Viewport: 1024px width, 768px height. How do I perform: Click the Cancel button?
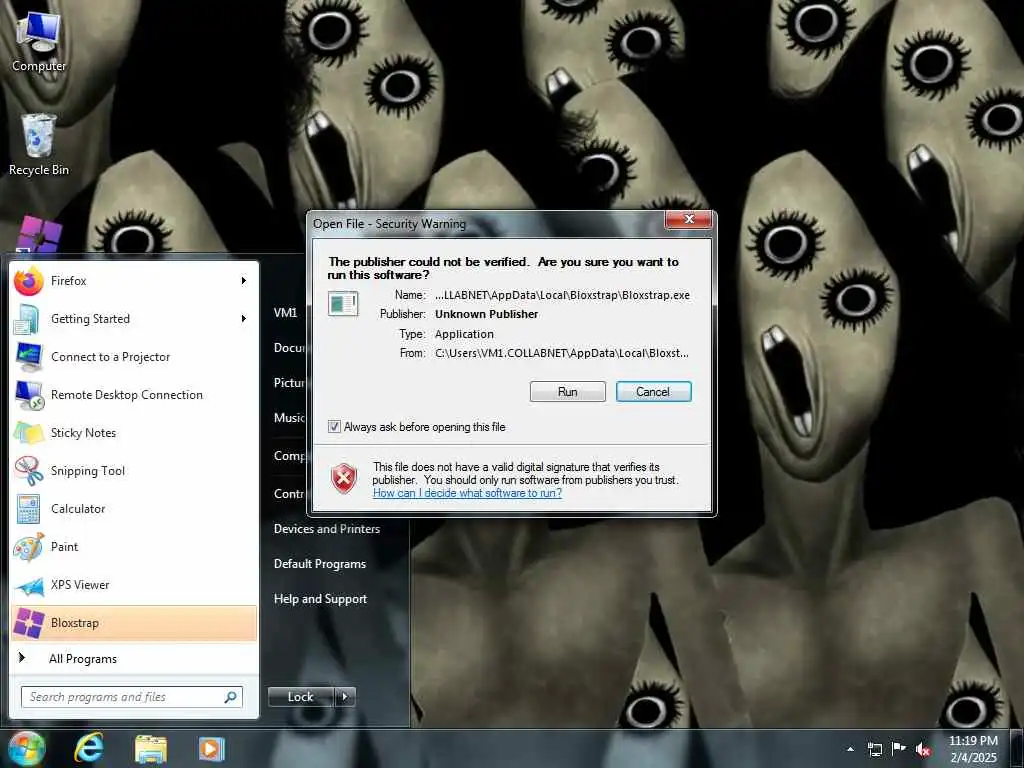pyautogui.click(x=653, y=392)
